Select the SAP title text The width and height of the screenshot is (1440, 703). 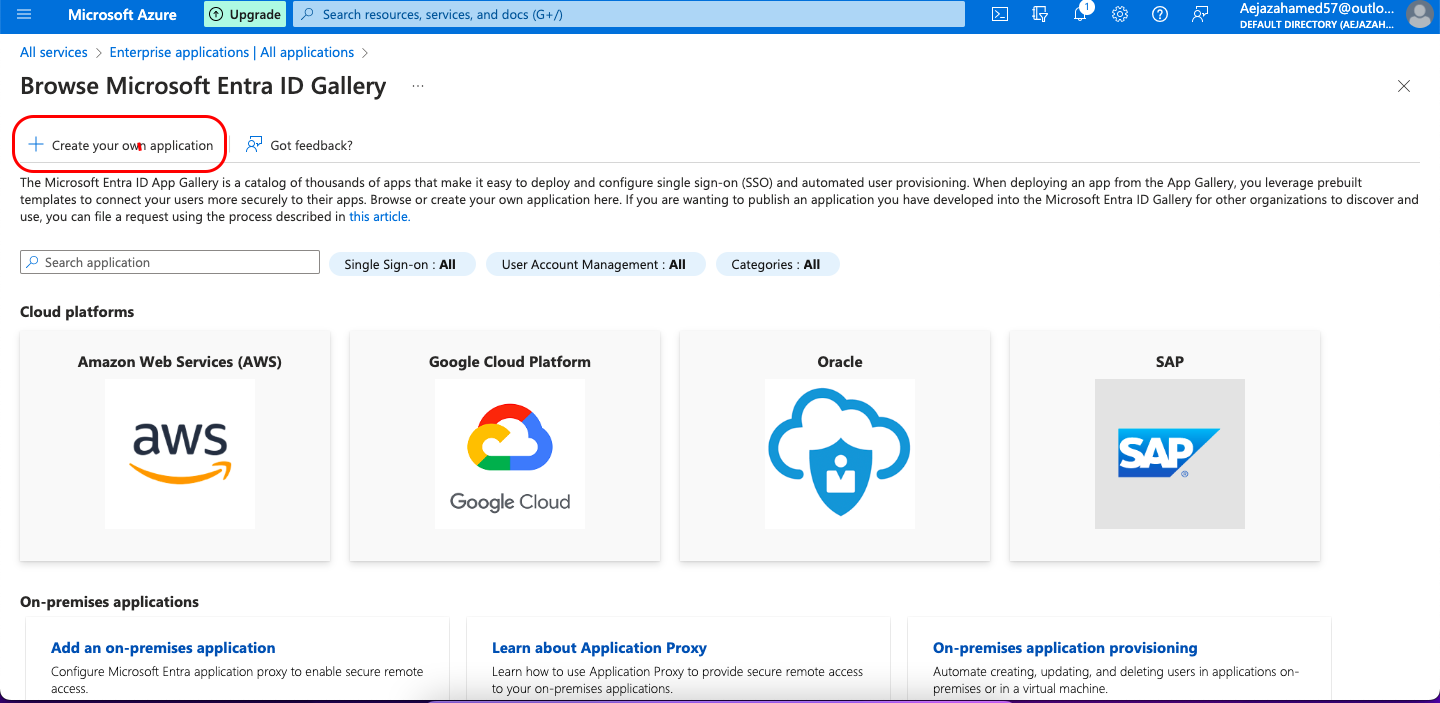click(1170, 362)
